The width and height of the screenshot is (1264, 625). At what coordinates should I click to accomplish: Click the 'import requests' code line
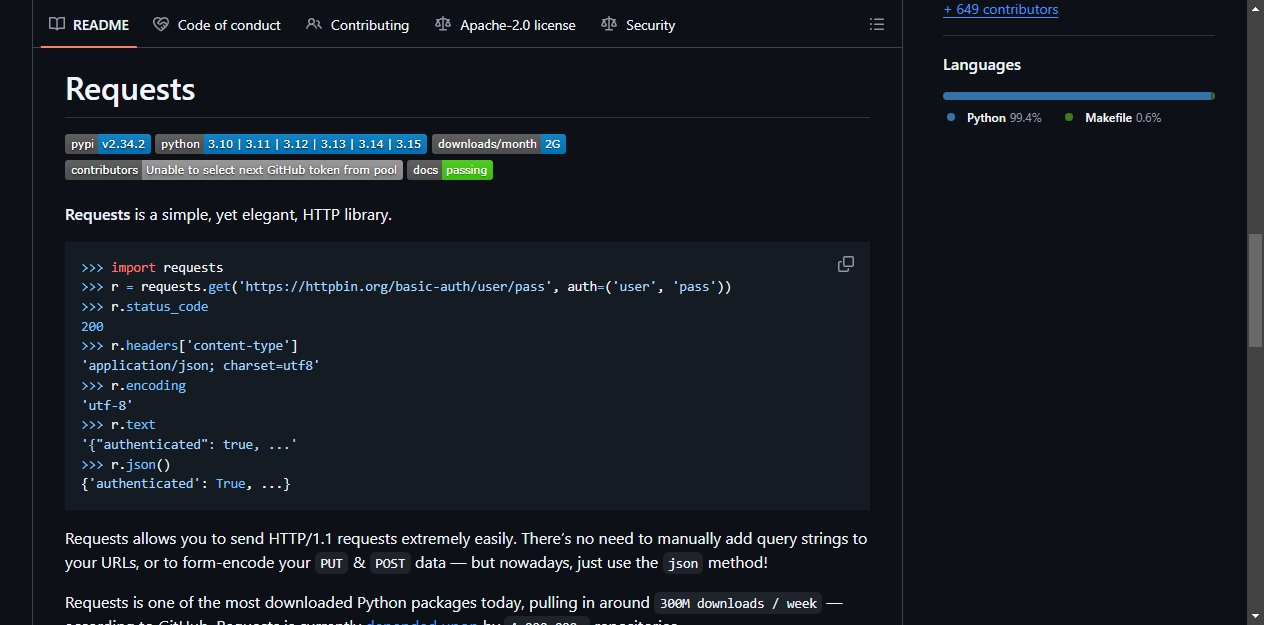152,267
